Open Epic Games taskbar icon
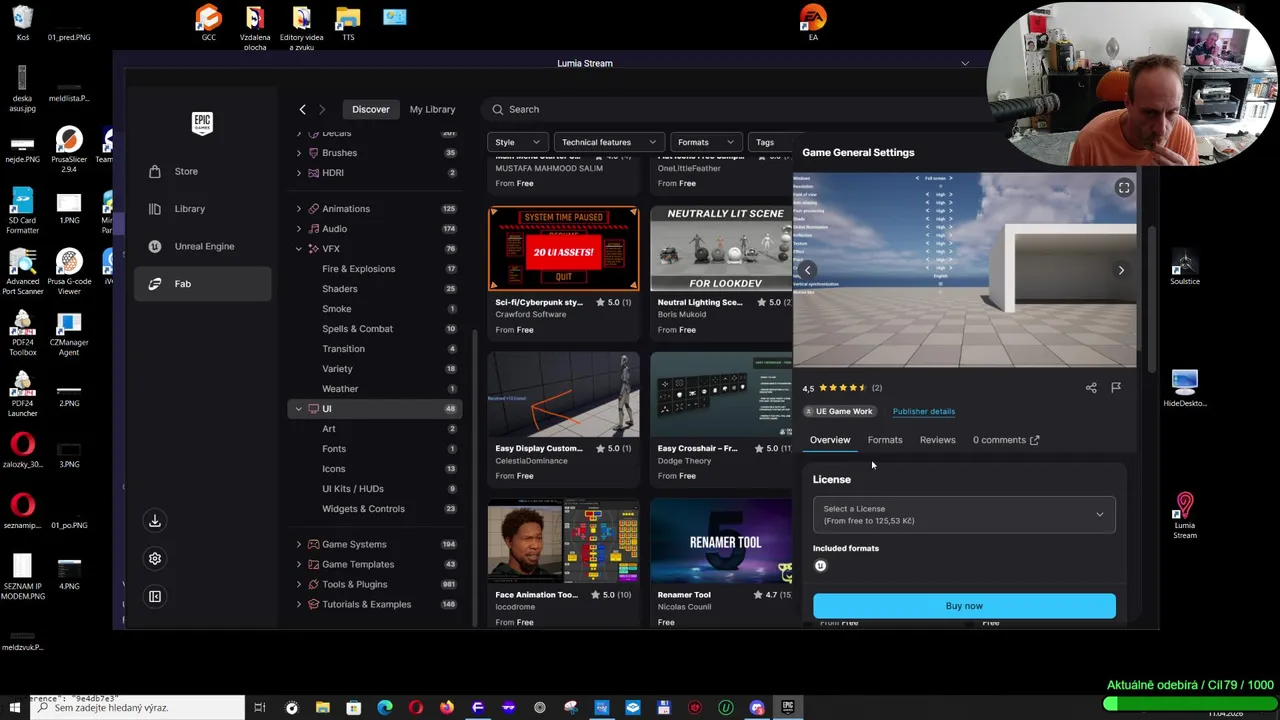1280x720 pixels. click(x=788, y=708)
